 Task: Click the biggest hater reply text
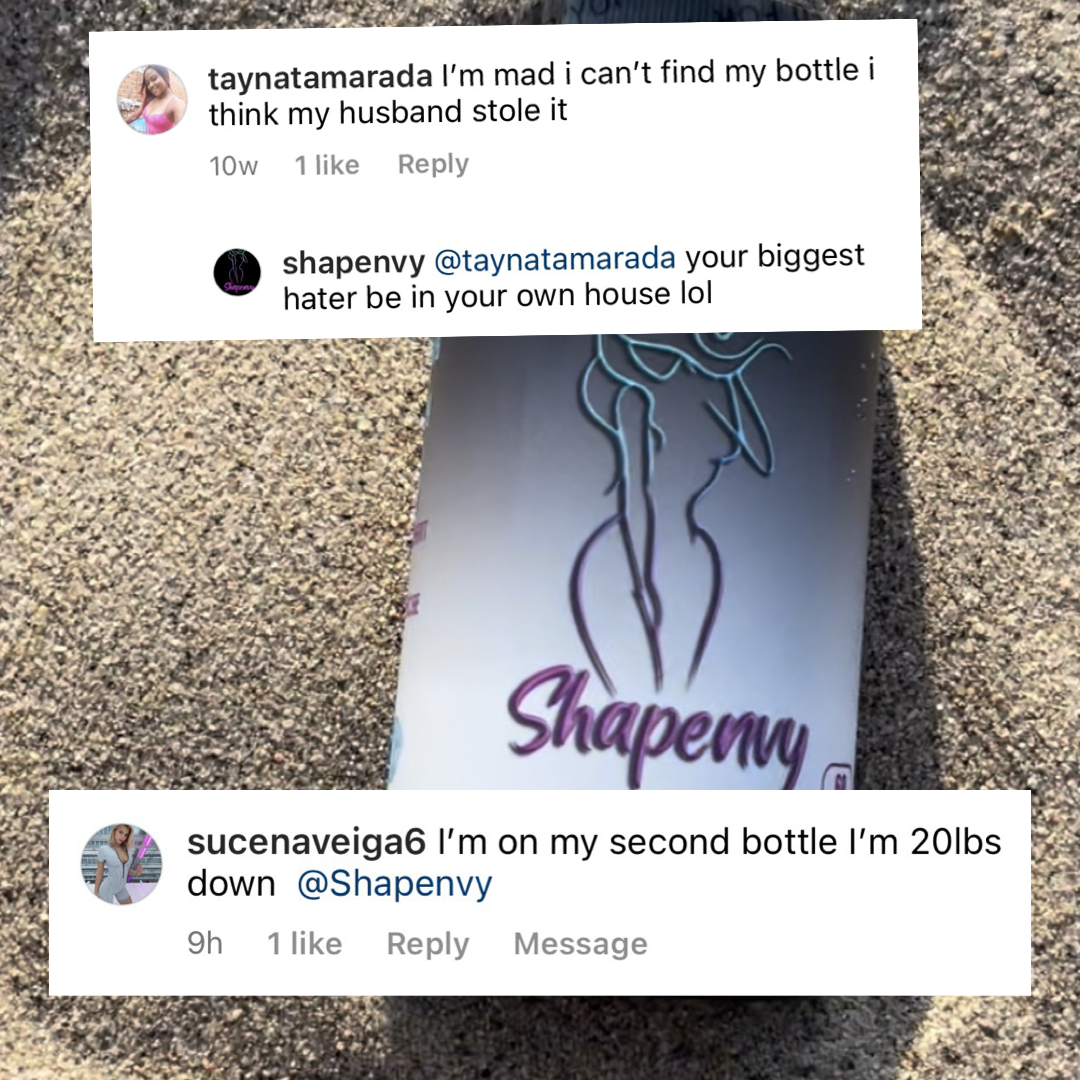coord(574,278)
